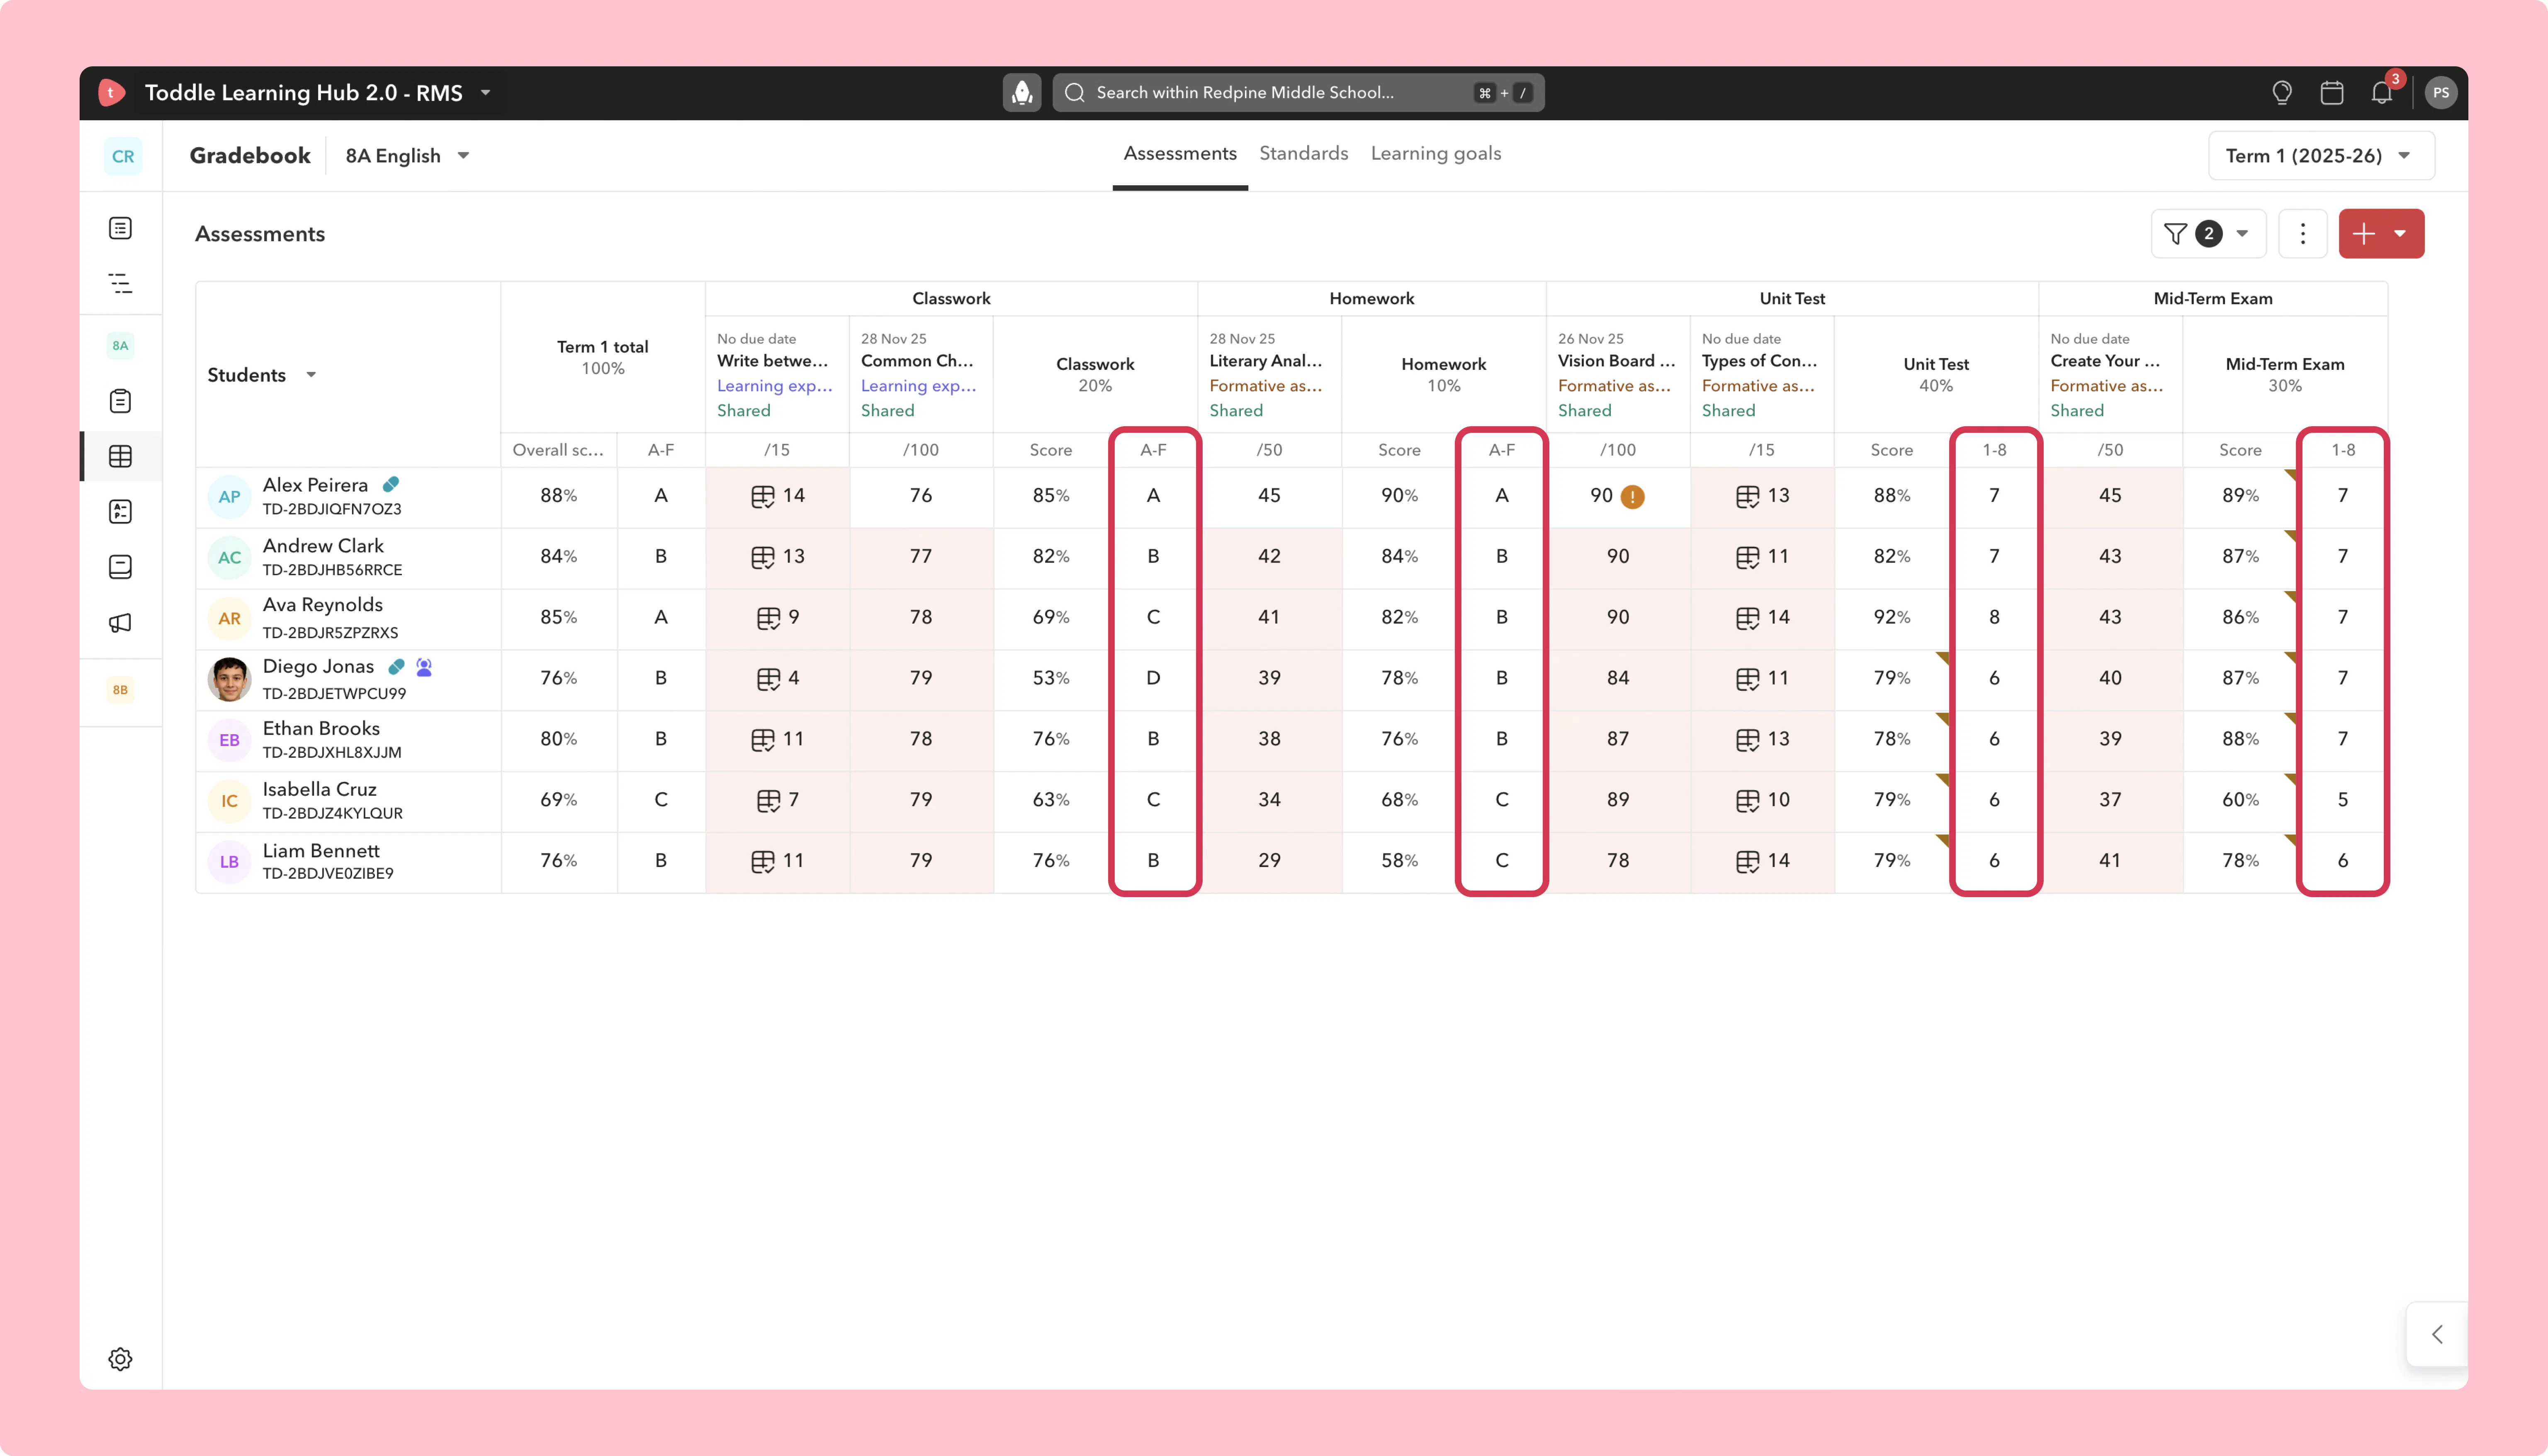Select Isabella Cruz student name

tap(320, 790)
